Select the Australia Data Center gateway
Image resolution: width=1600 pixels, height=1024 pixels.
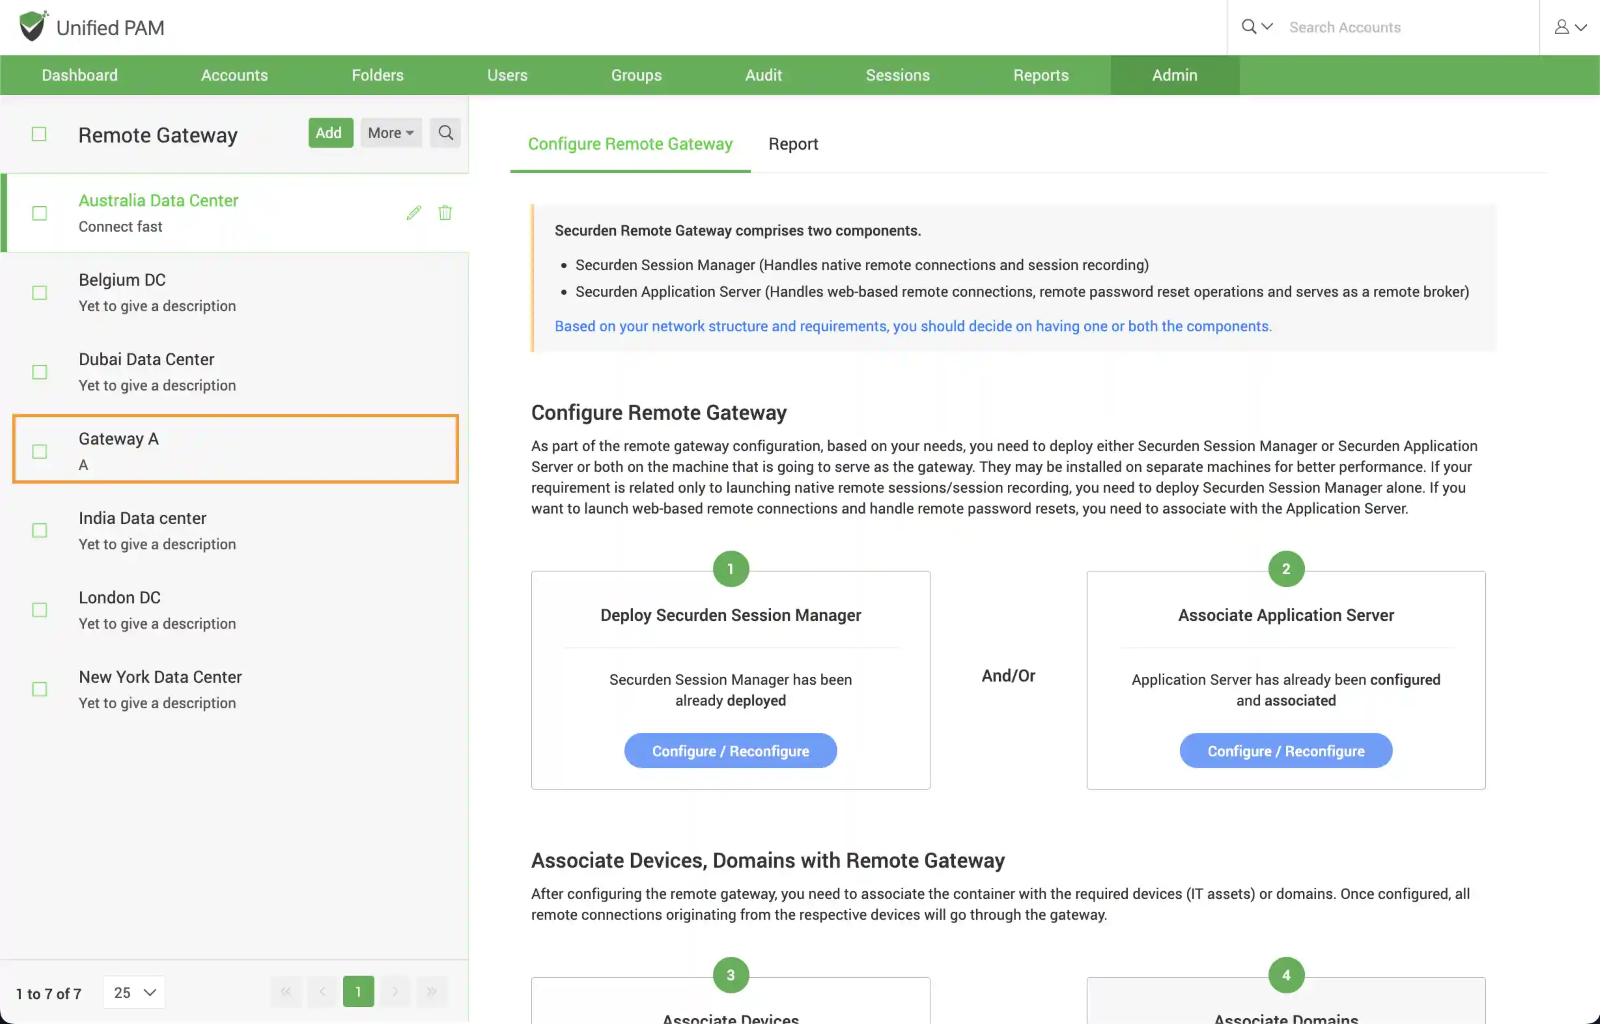[x=236, y=213]
